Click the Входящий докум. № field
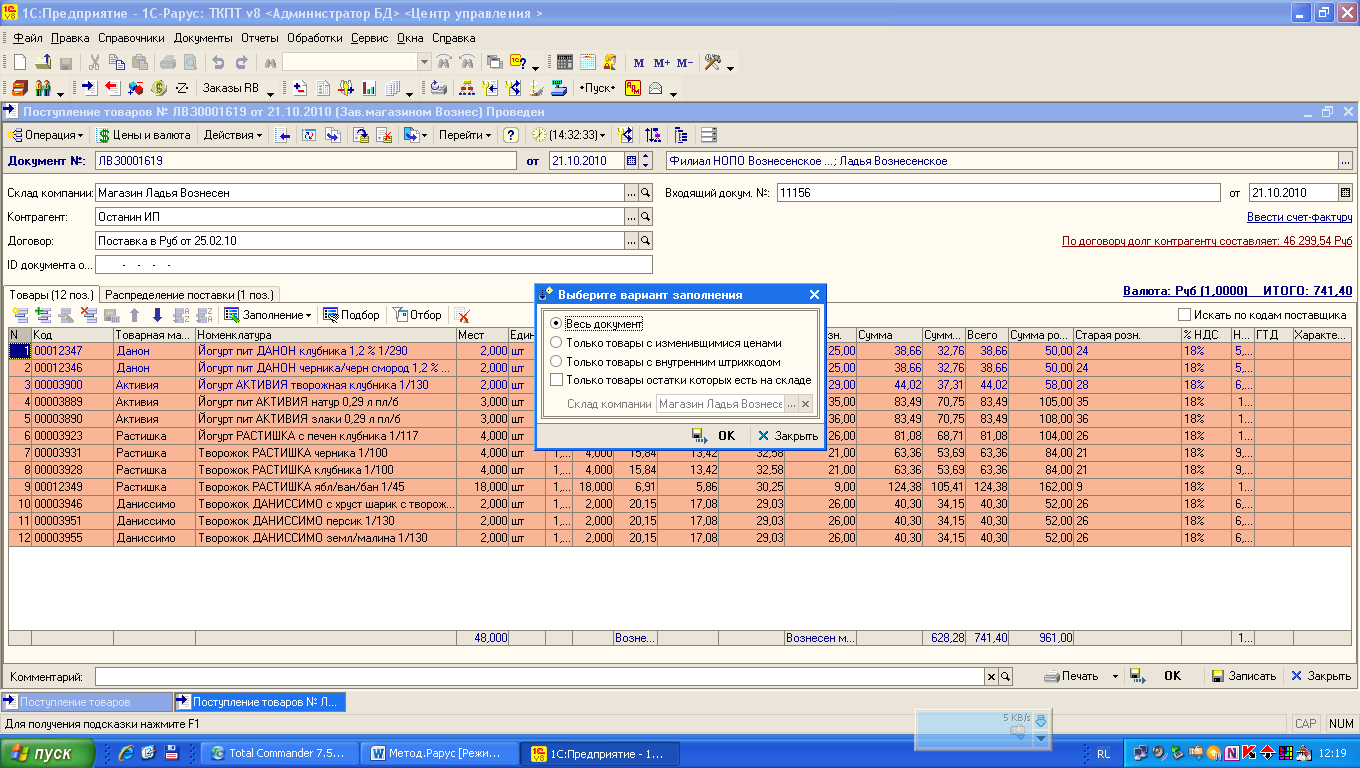The image size is (1360, 768). tap(999, 192)
